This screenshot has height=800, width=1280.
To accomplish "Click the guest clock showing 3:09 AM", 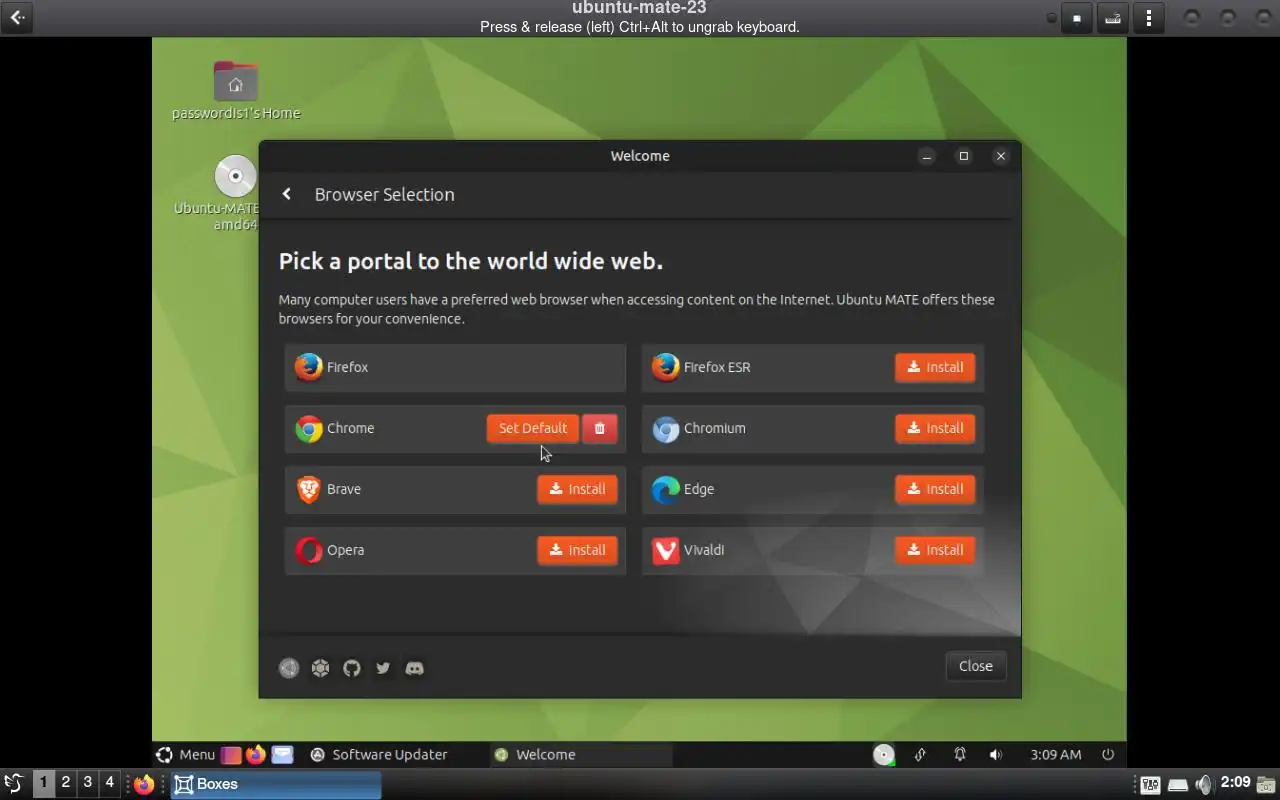I will point(1056,755).
